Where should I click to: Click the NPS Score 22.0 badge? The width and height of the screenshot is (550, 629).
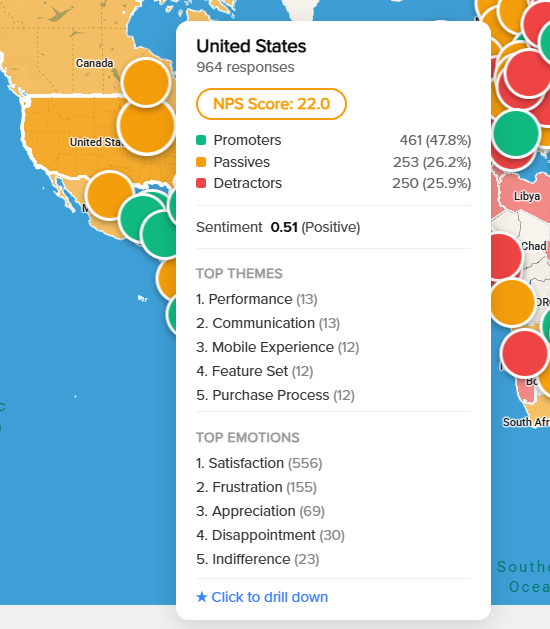pos(271,104)
